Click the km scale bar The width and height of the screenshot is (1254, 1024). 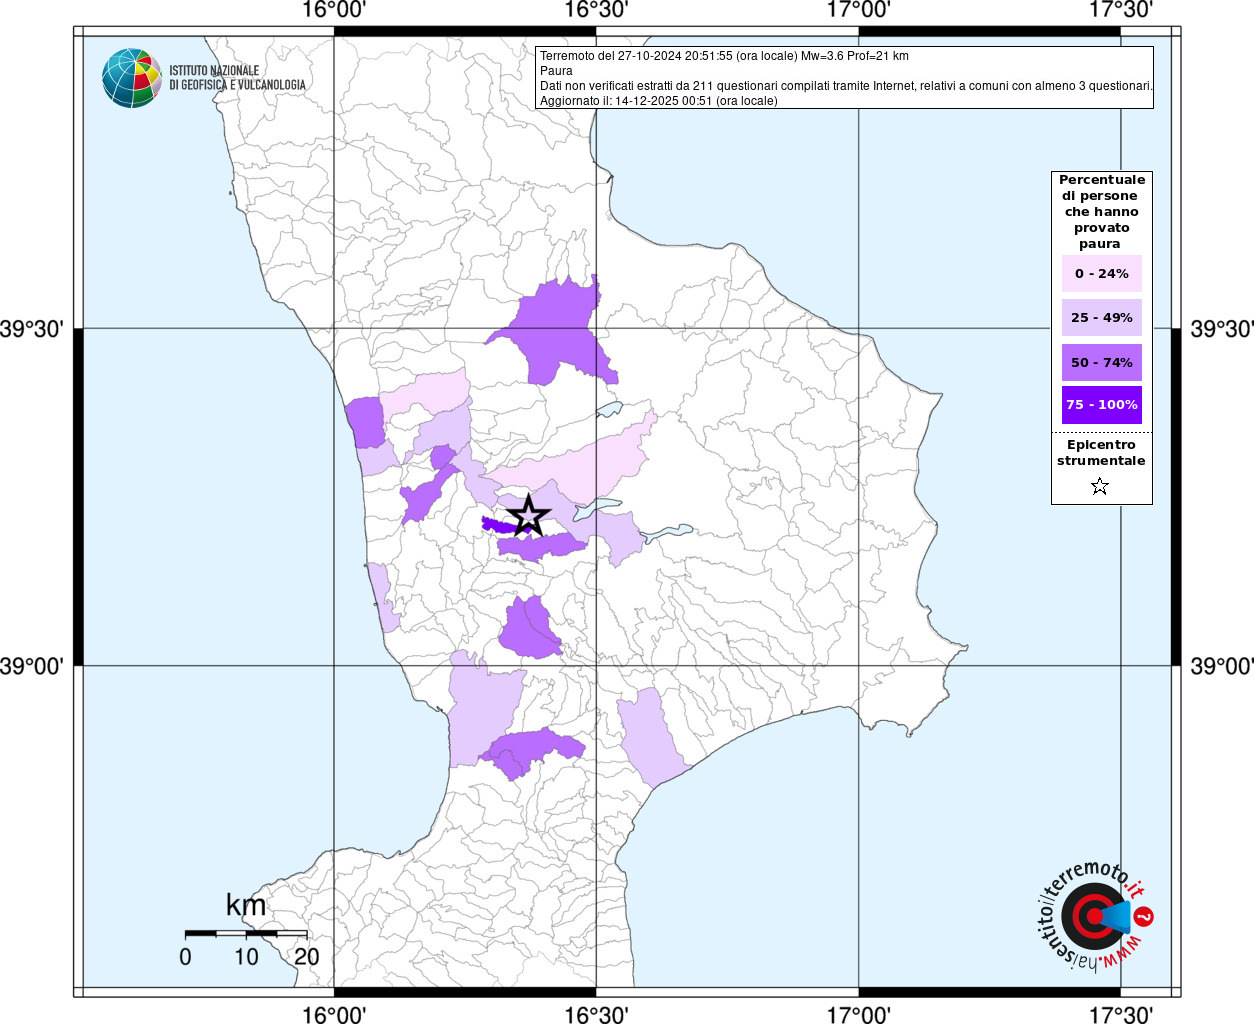click(x=246, y=933)
